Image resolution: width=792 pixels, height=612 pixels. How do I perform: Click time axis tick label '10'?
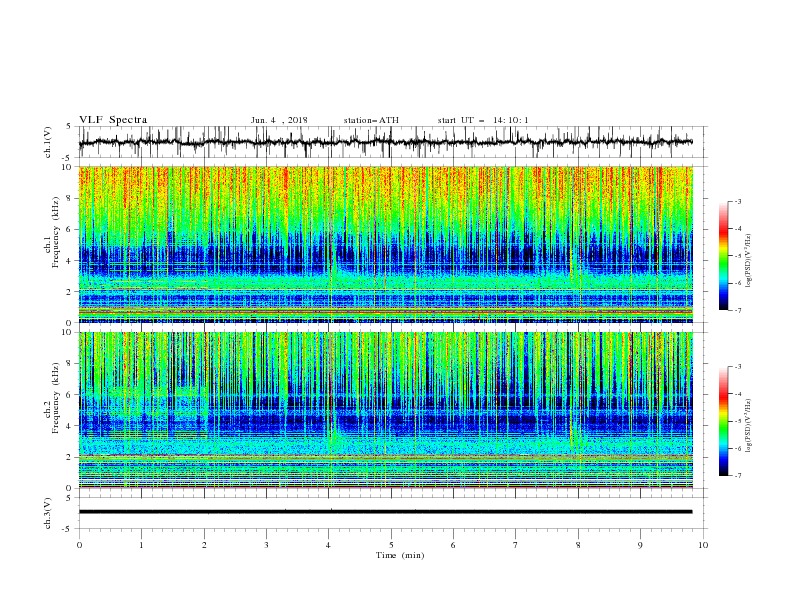pyautogui.click(x=703, y=545)
